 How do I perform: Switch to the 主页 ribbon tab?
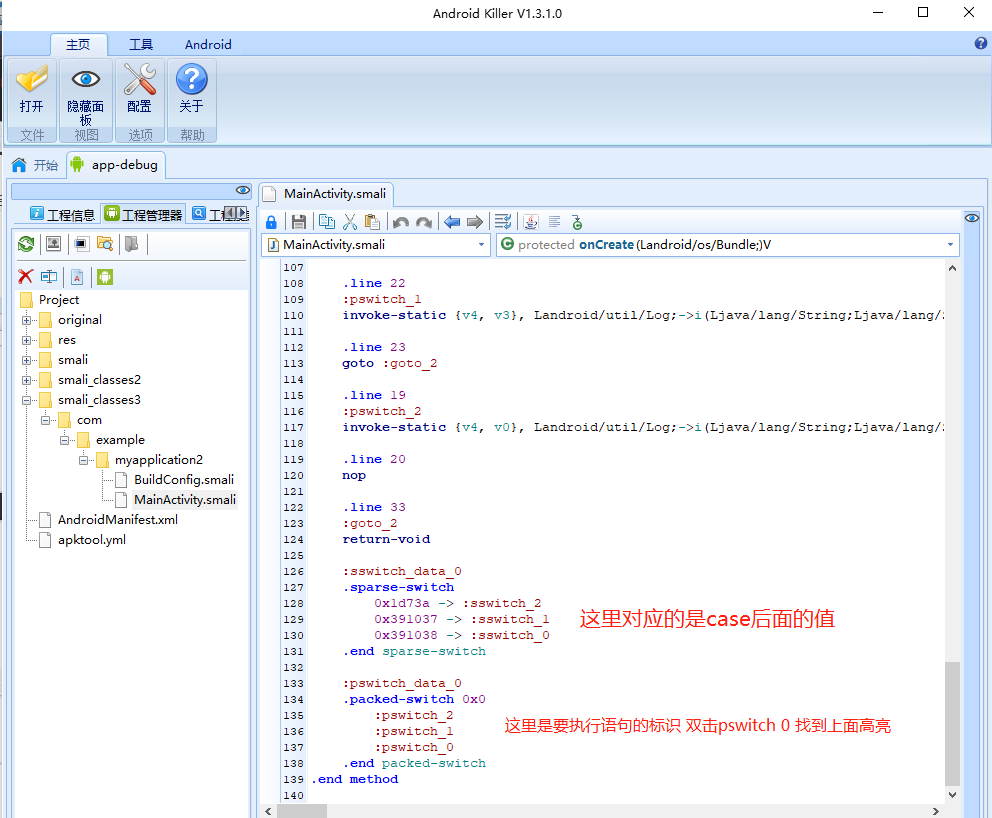point(78,44)
